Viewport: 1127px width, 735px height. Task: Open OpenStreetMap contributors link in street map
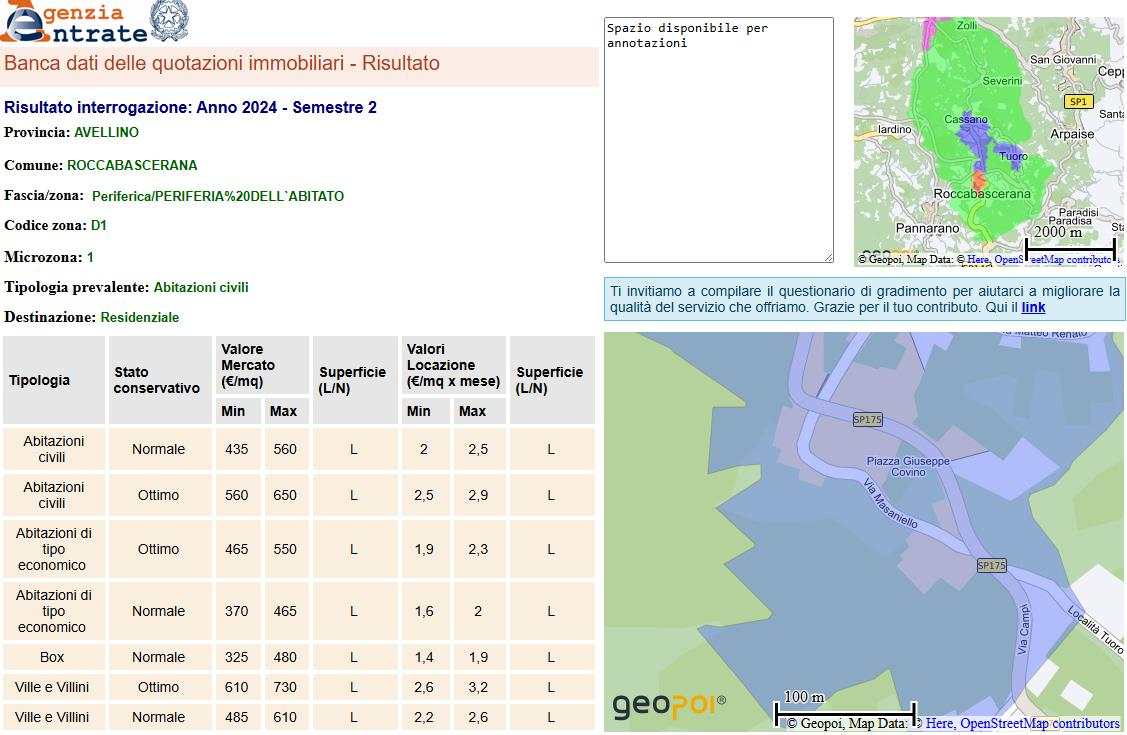(x=1039, y=724)
